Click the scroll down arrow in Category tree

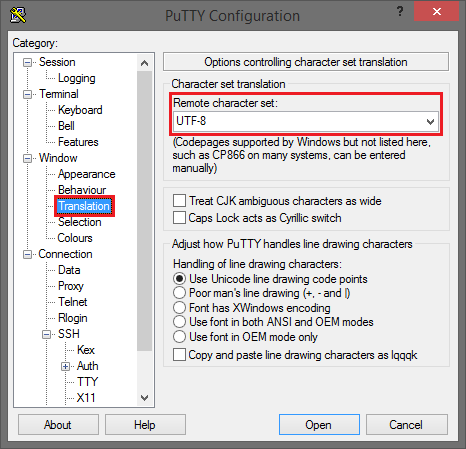click(144, 397)
